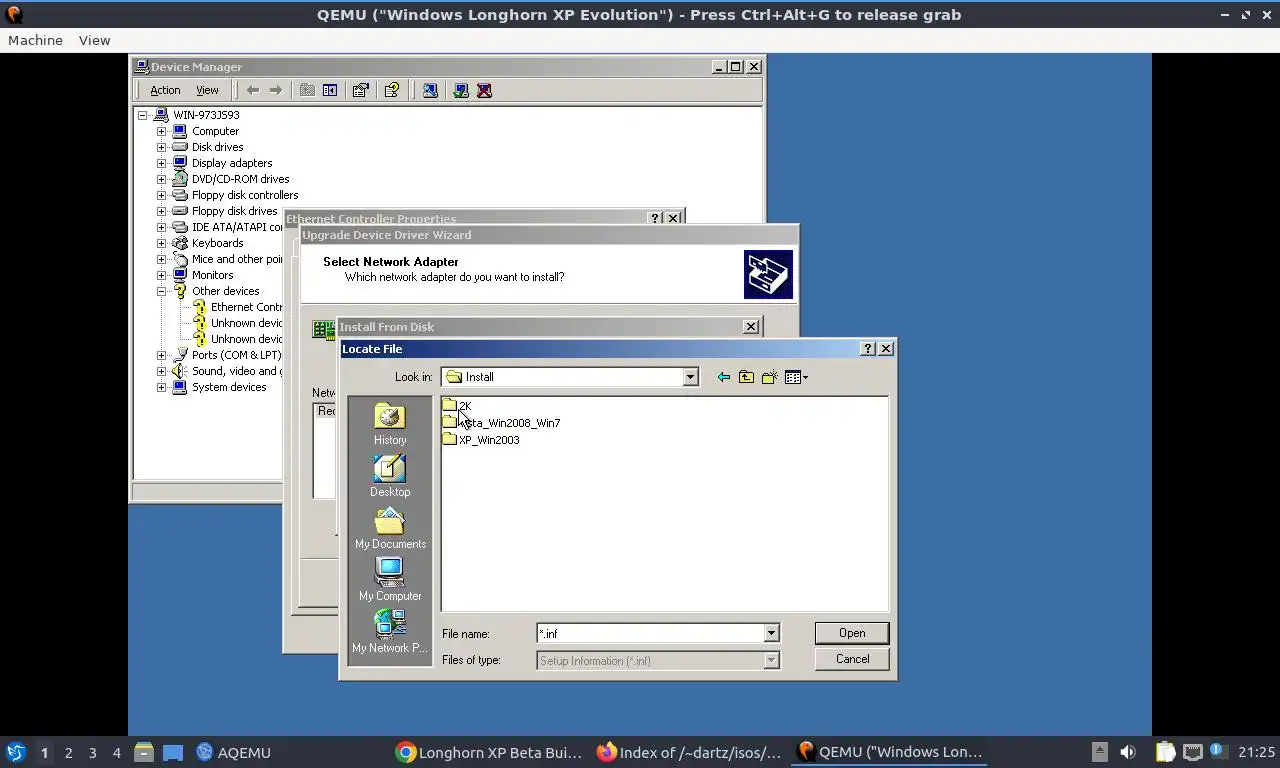This screenshot has height=768, width=1280.
Task: Expand the Computer node
Action: 161,131
